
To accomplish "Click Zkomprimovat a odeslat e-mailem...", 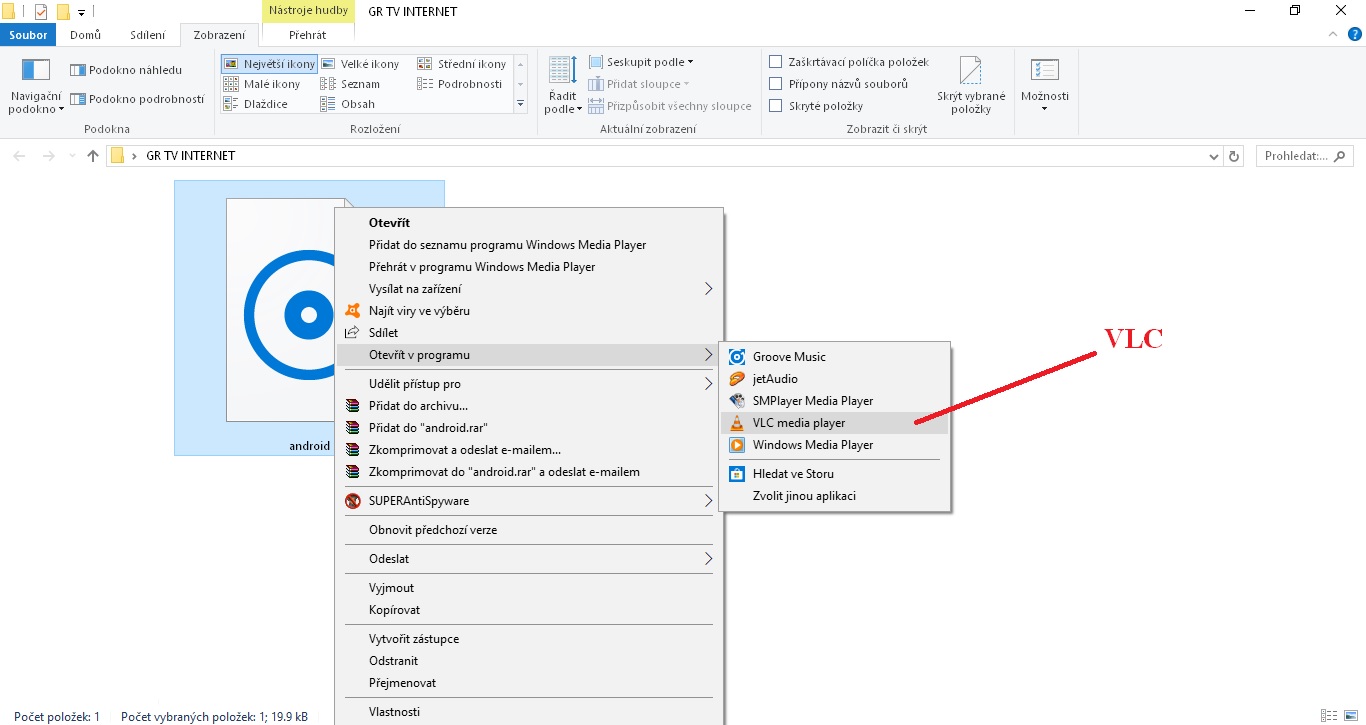I will 528,450.
